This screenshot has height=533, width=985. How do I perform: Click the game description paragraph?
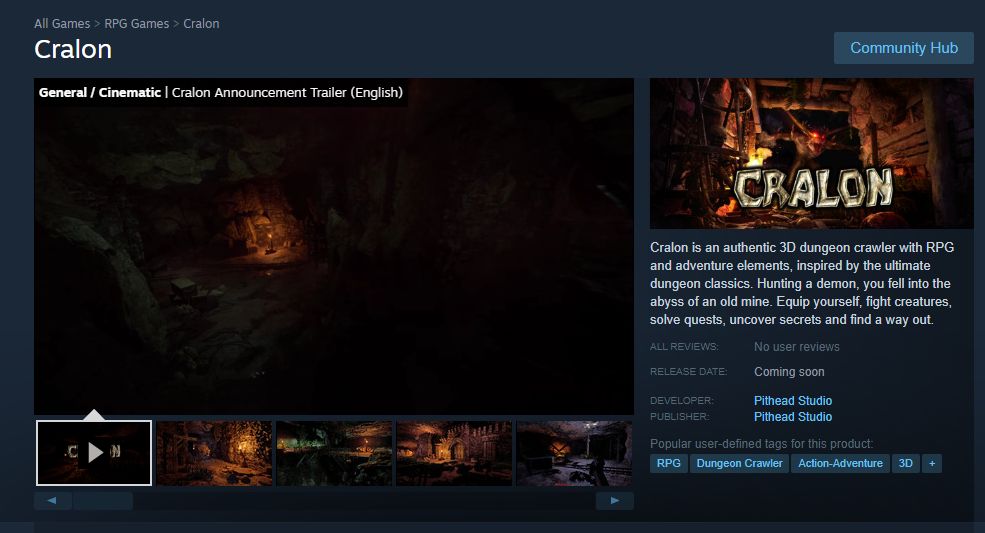coord(802,283)
